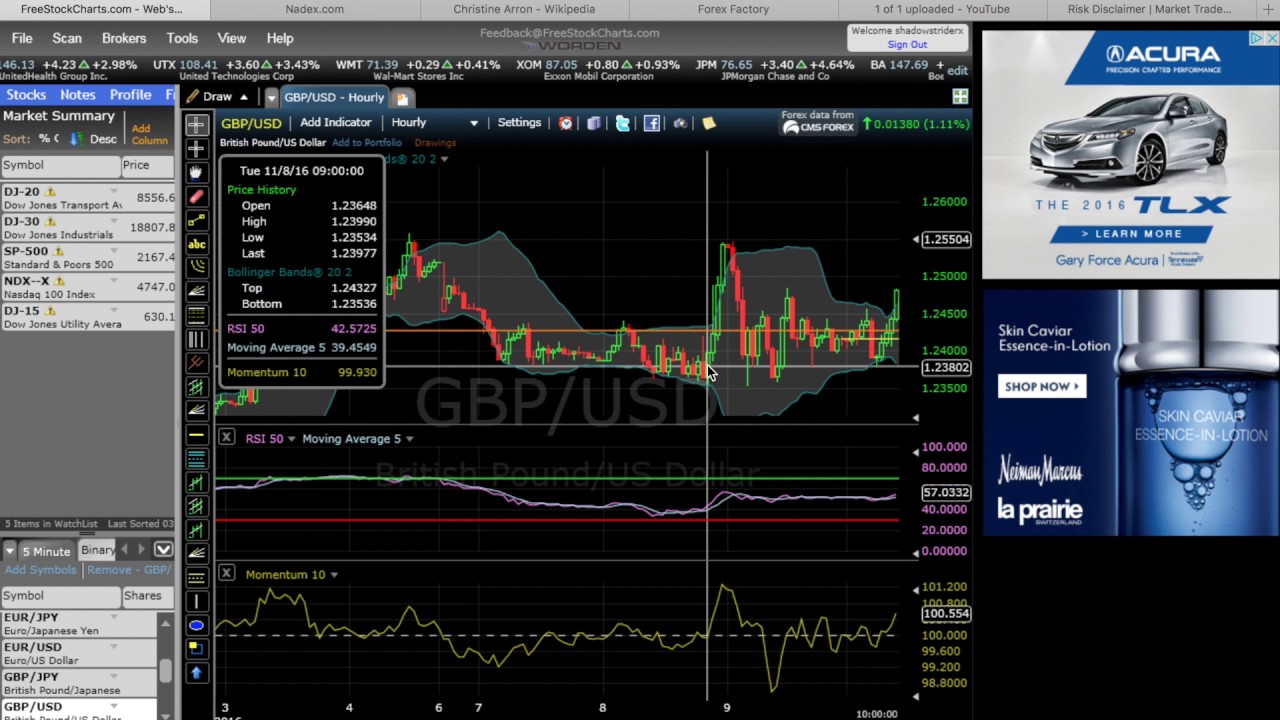Select the blue up arrow tool
The image size is (1280, 720).
(196, 673)
